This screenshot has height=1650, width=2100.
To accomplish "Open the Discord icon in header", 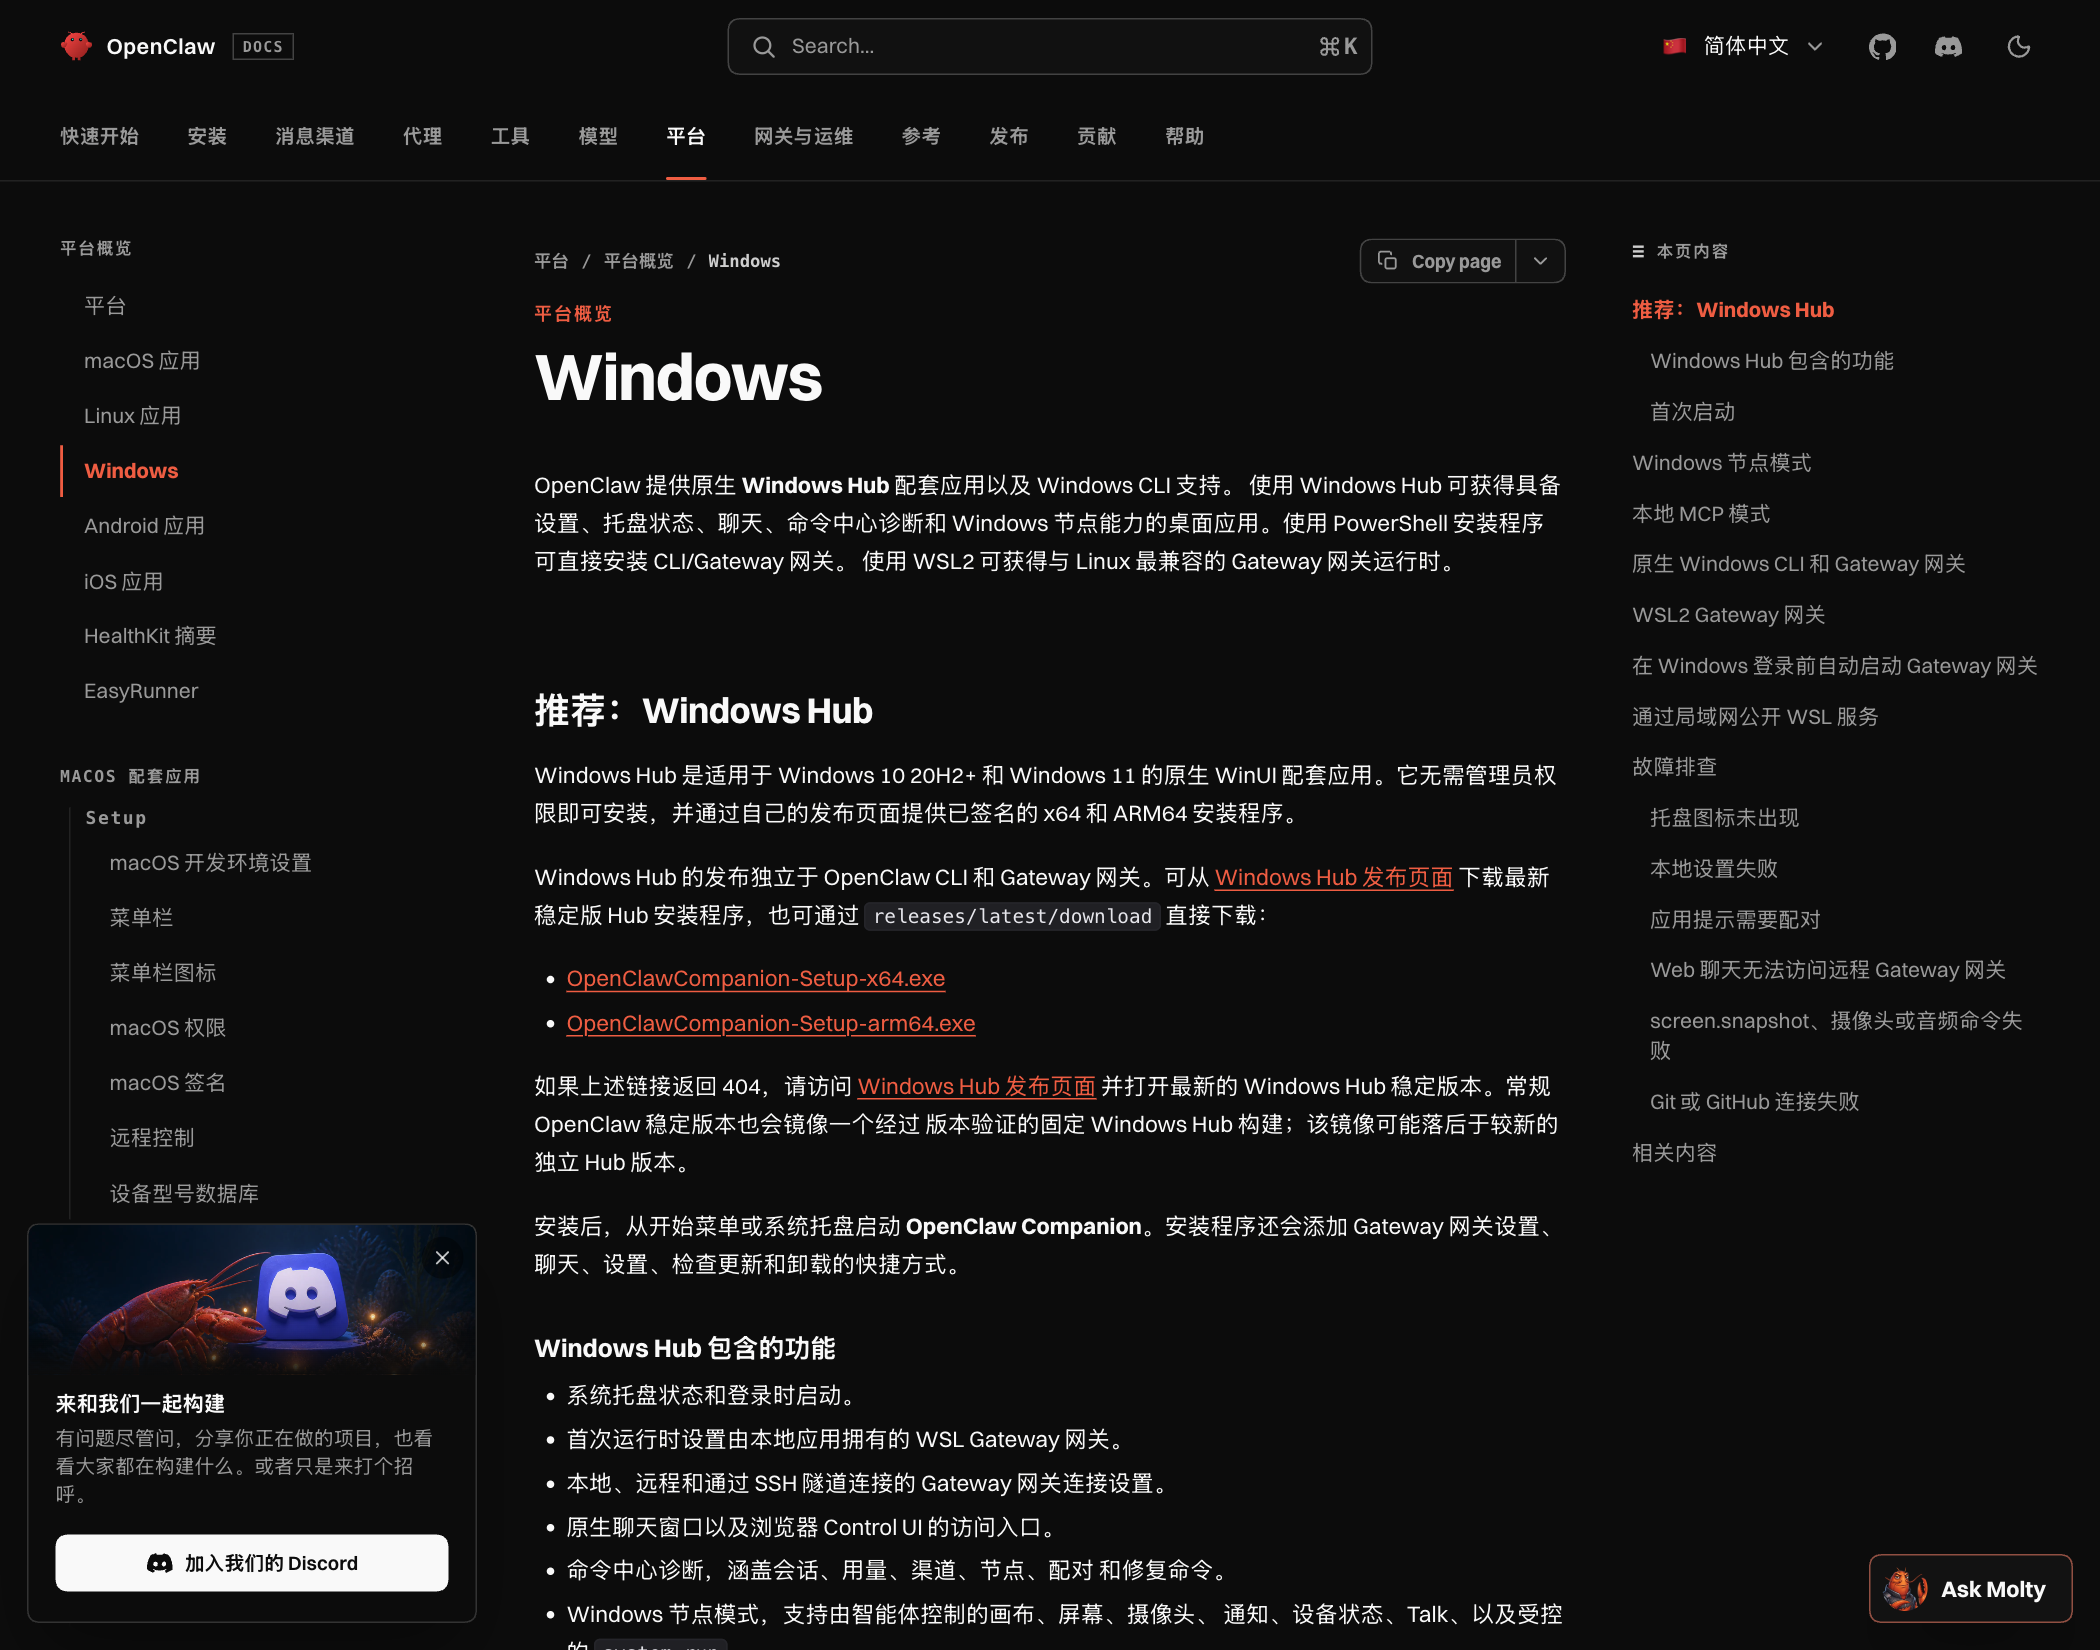I will pyautogui.click(x=1948, y=47).
